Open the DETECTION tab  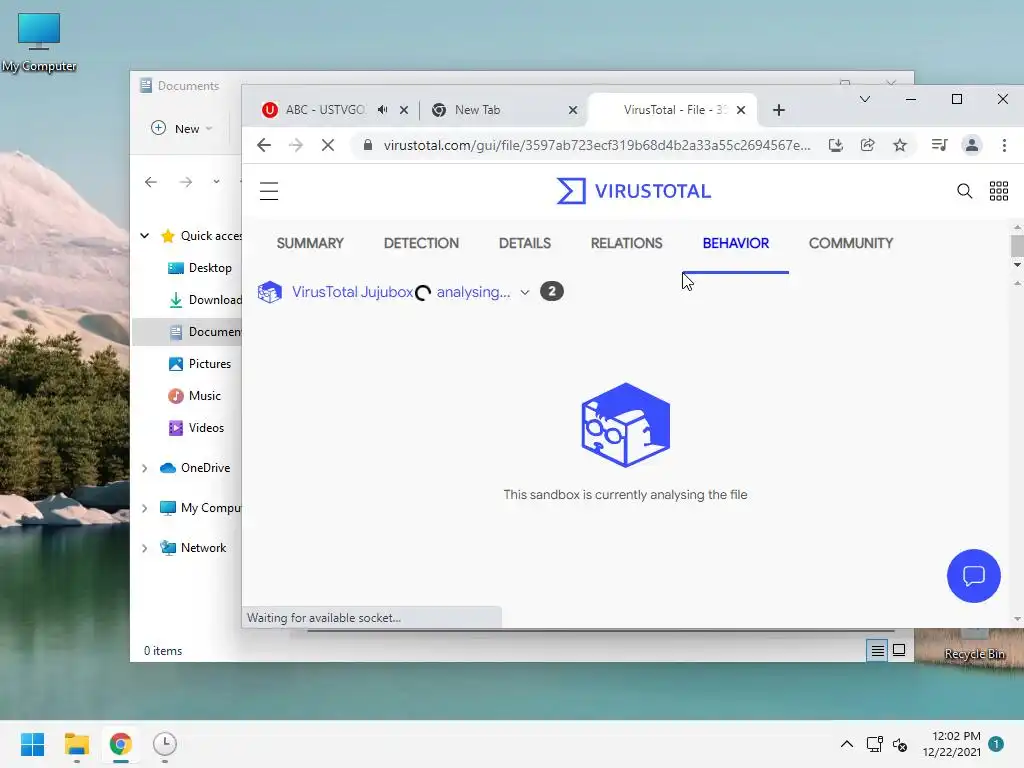pyautogui.click(x=421, y=243)
